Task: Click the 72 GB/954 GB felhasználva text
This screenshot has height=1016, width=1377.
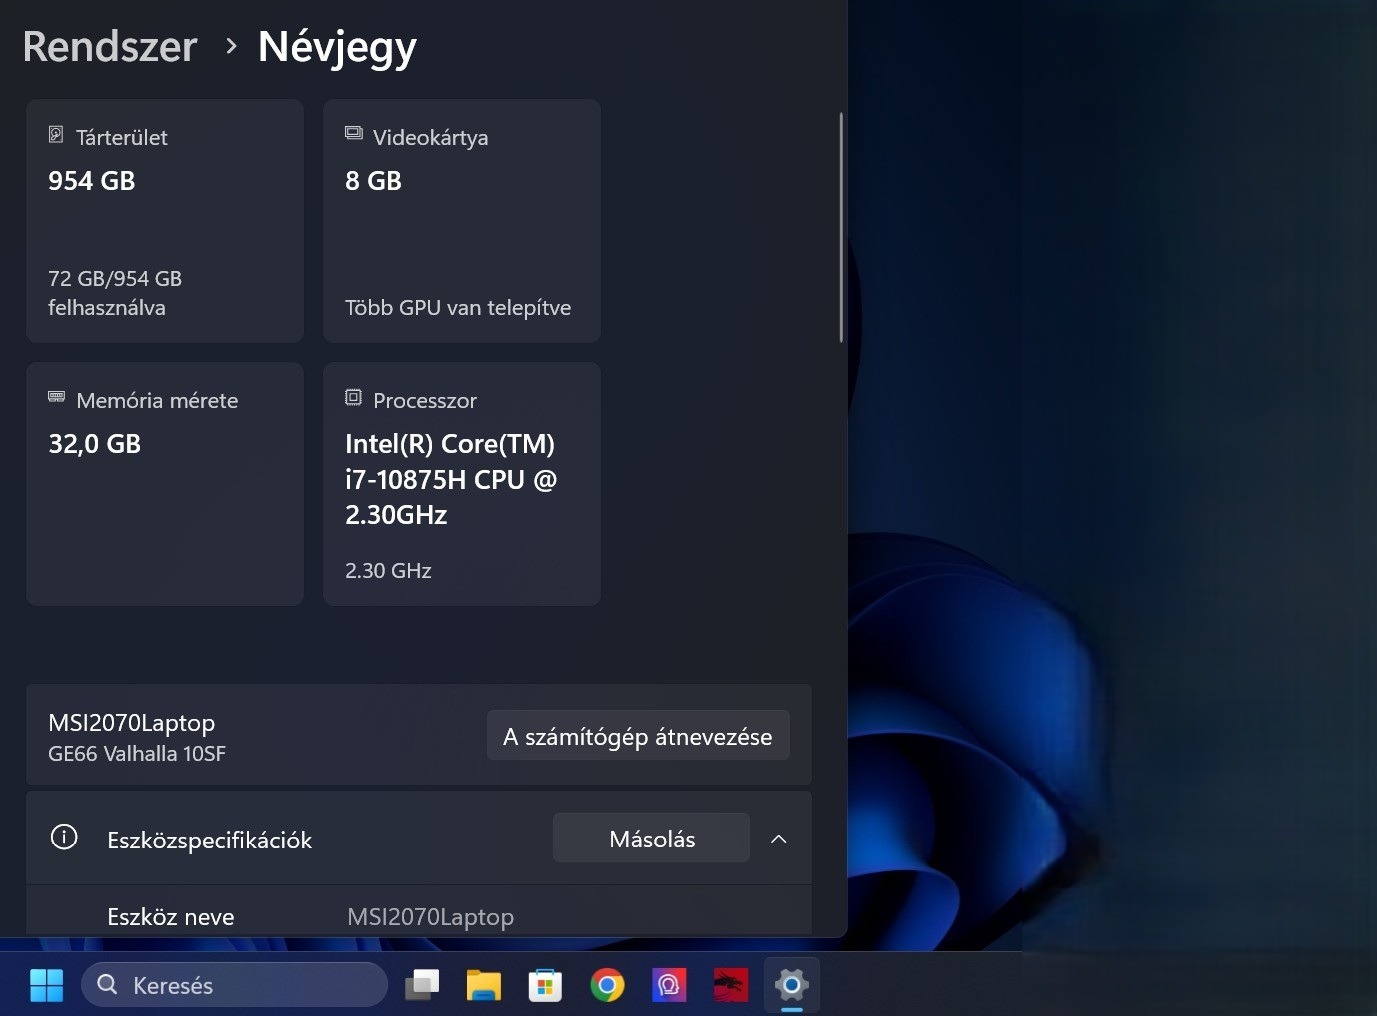Action: click(x=115, y=293)
